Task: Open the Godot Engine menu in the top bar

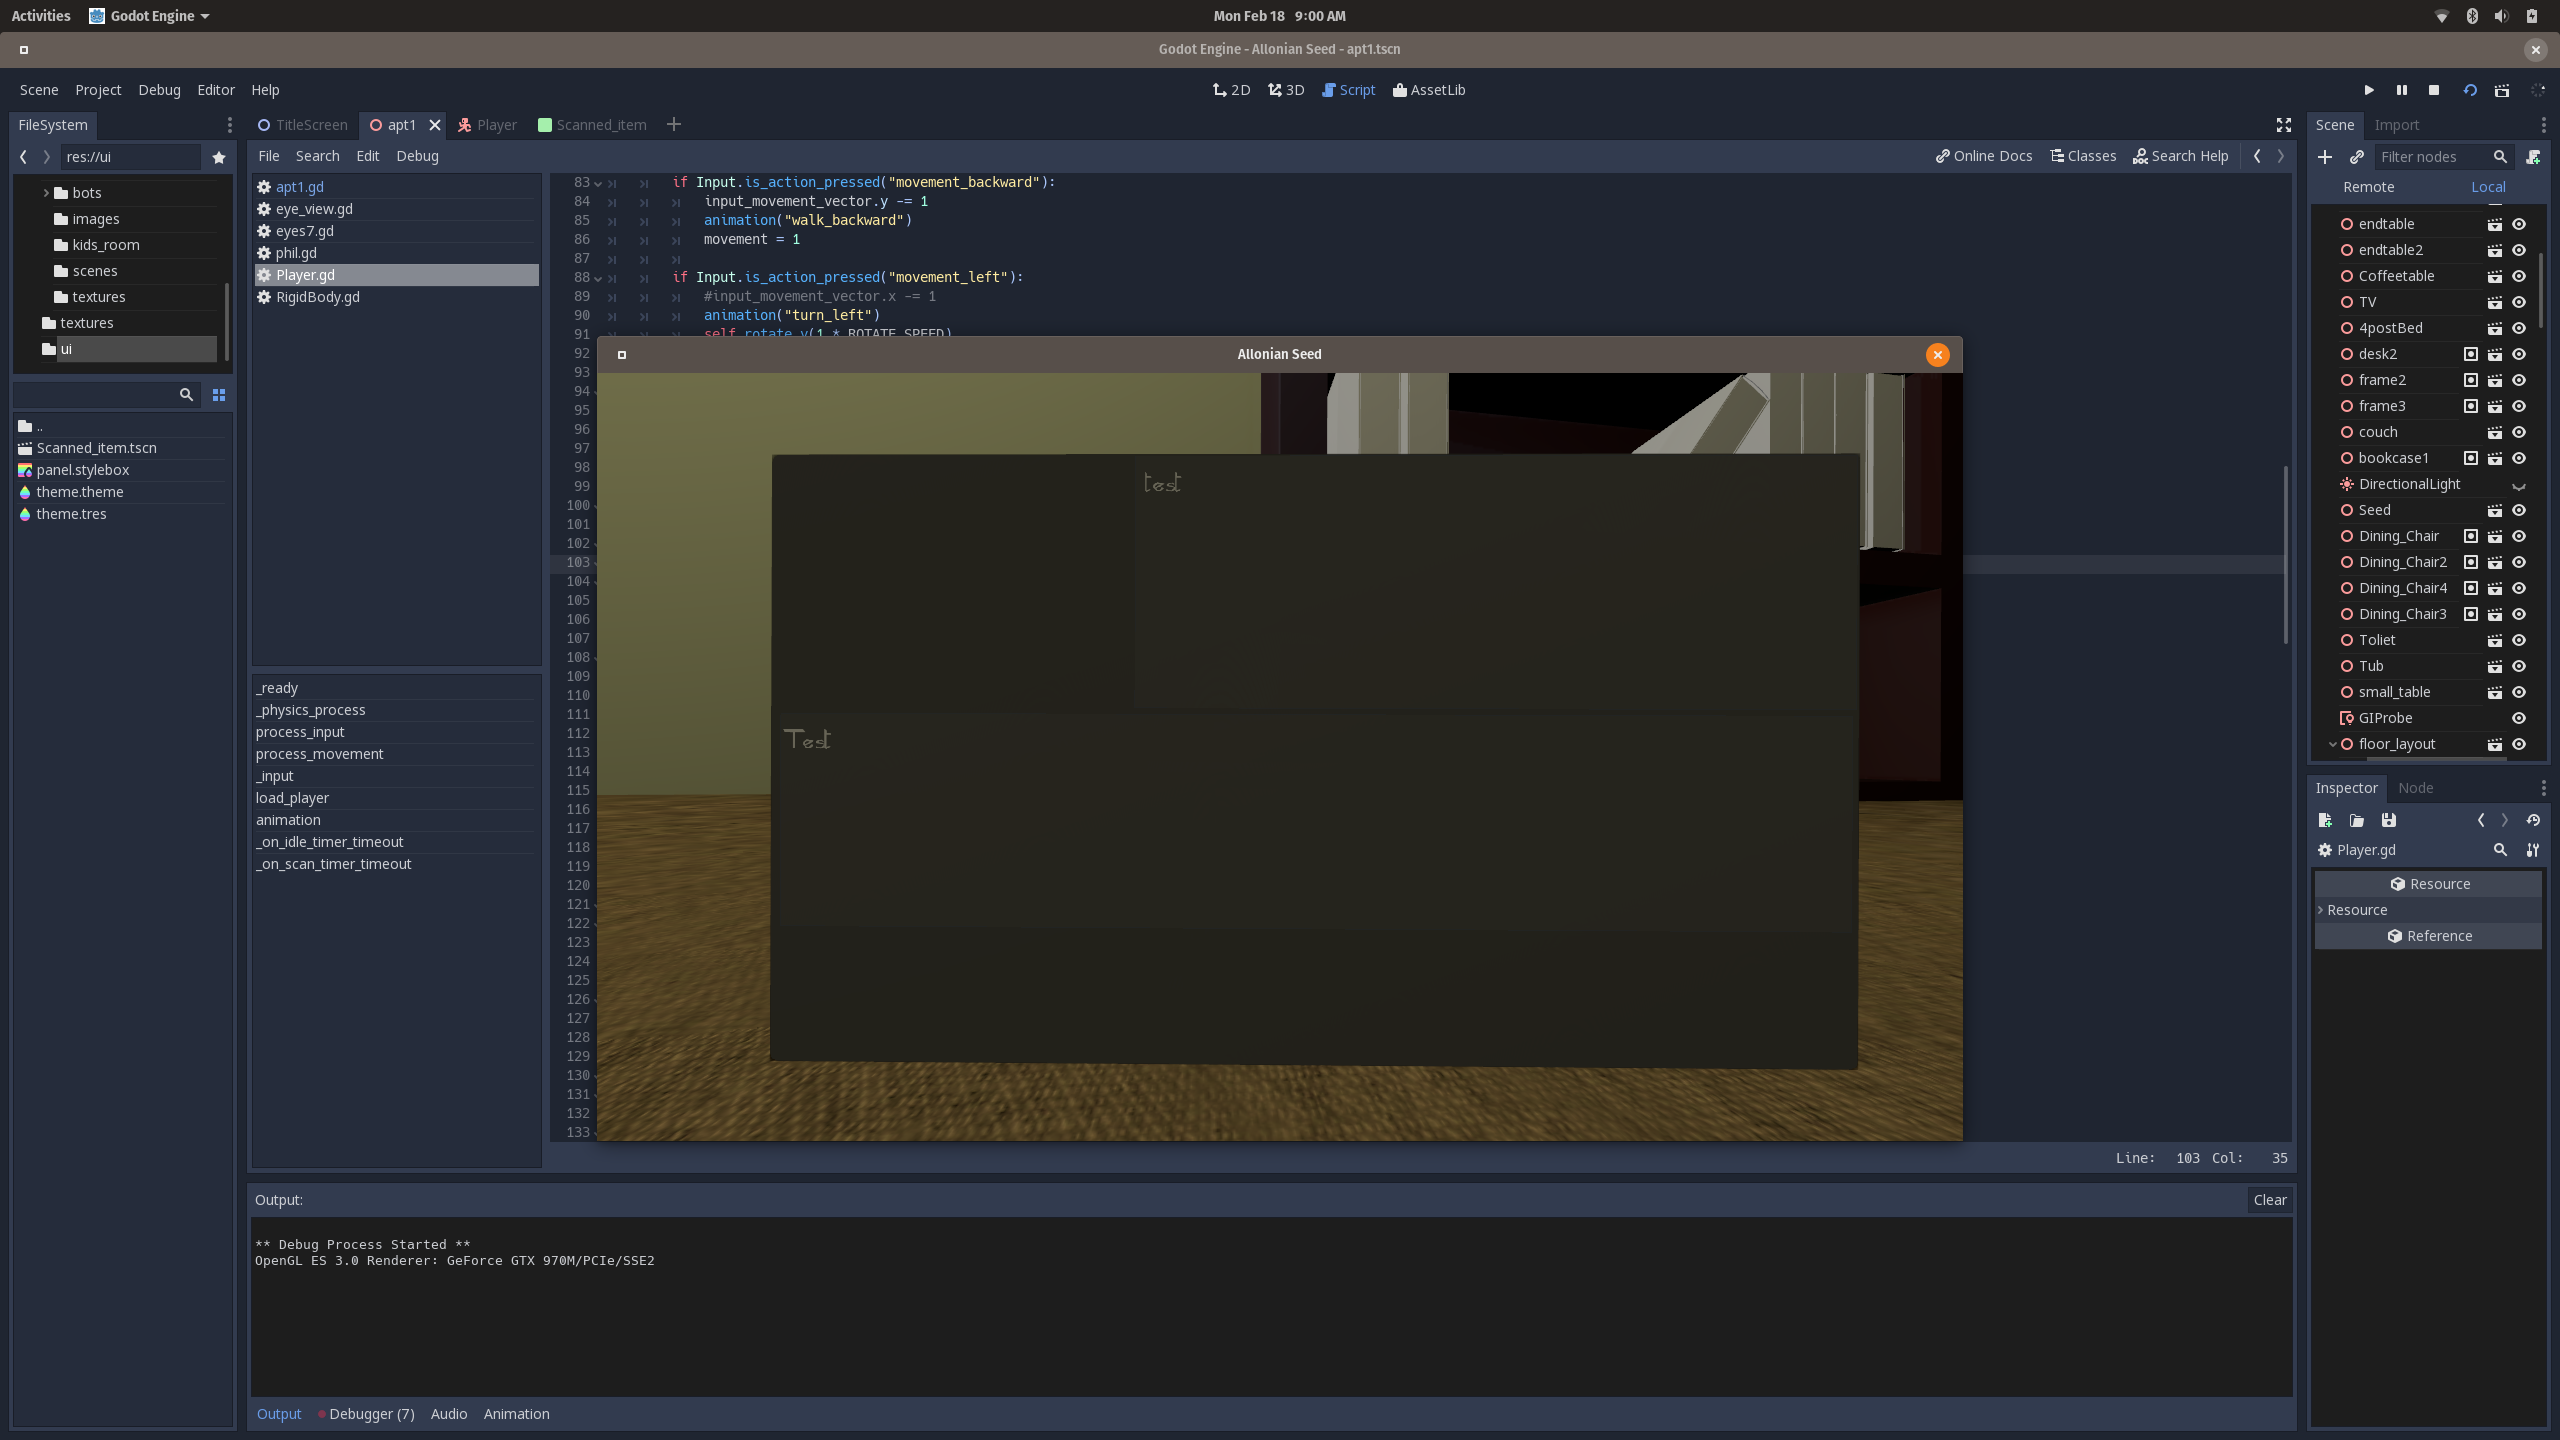Action: [148, 15]
